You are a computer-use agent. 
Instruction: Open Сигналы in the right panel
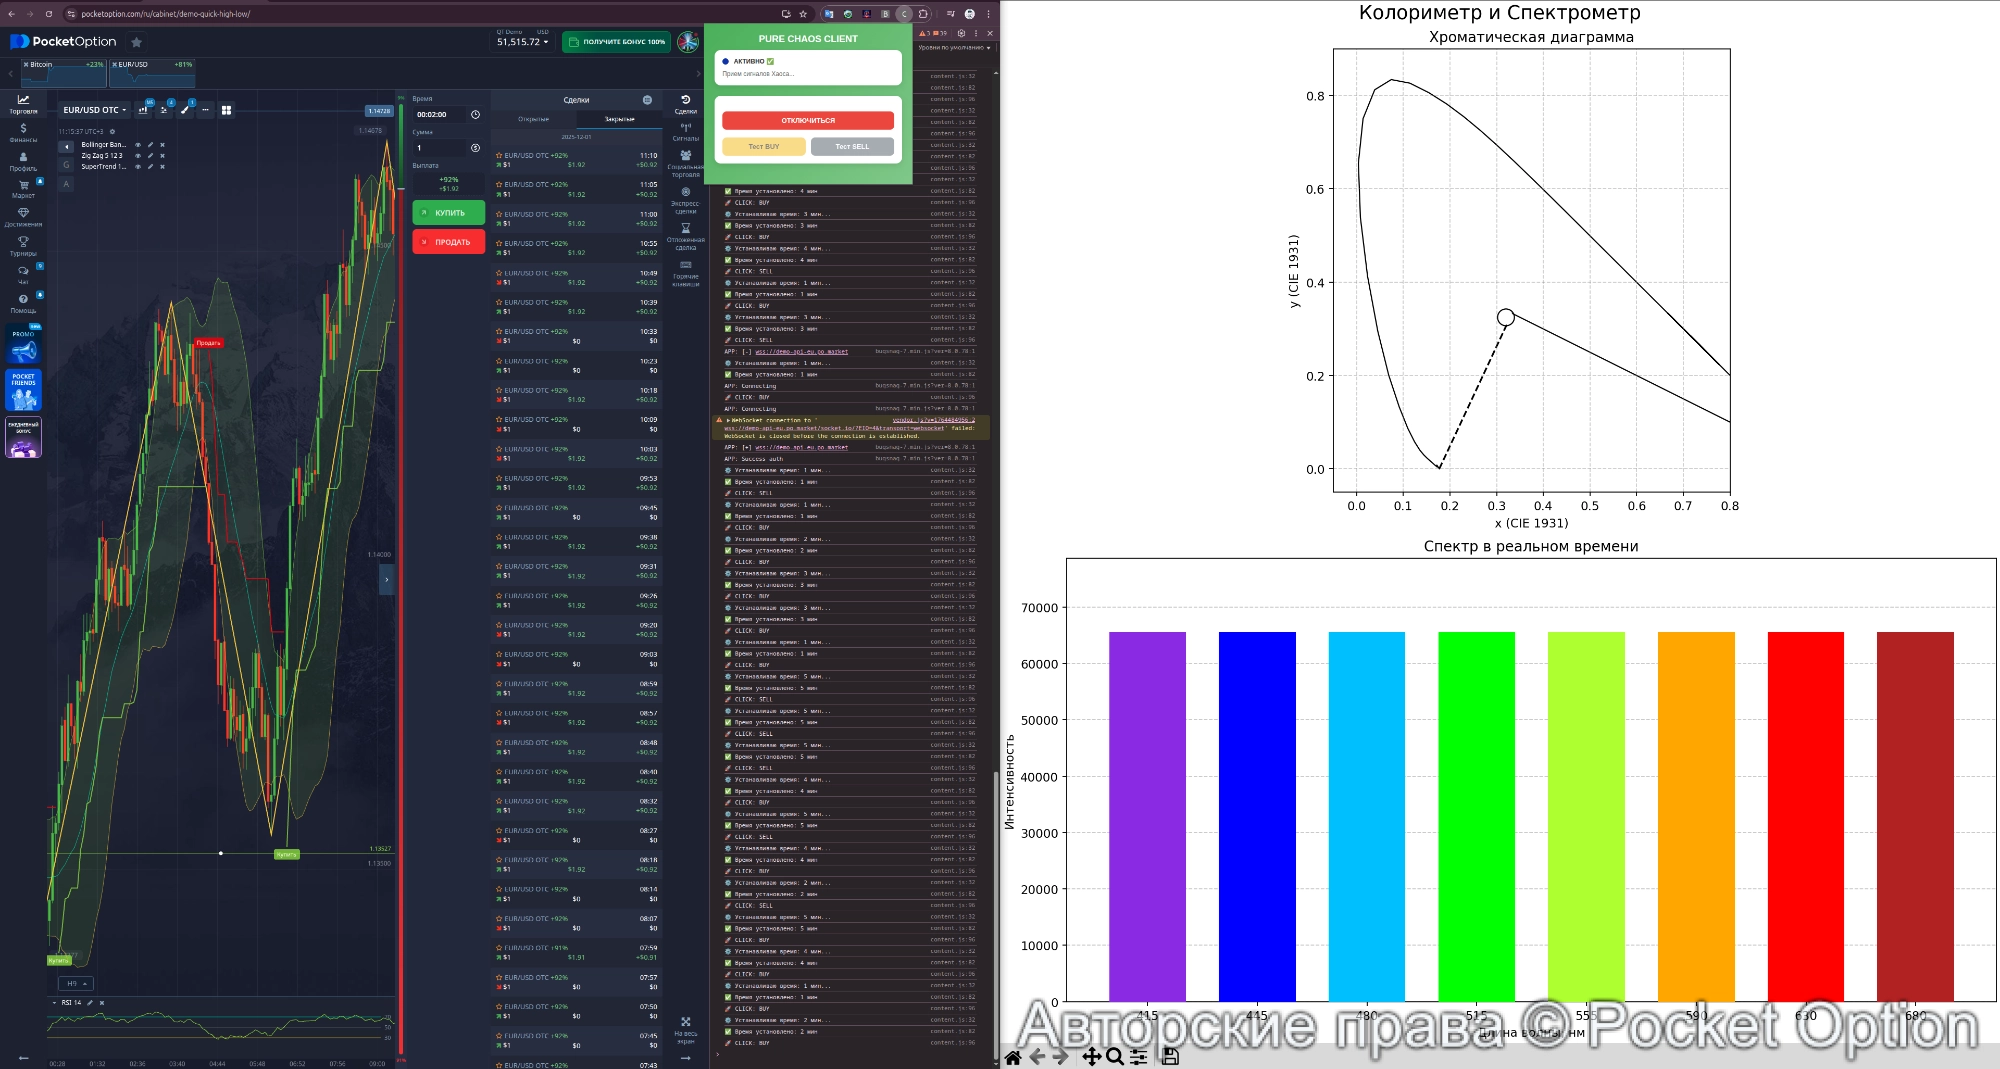pyautogui.click(x=685, y=131)
